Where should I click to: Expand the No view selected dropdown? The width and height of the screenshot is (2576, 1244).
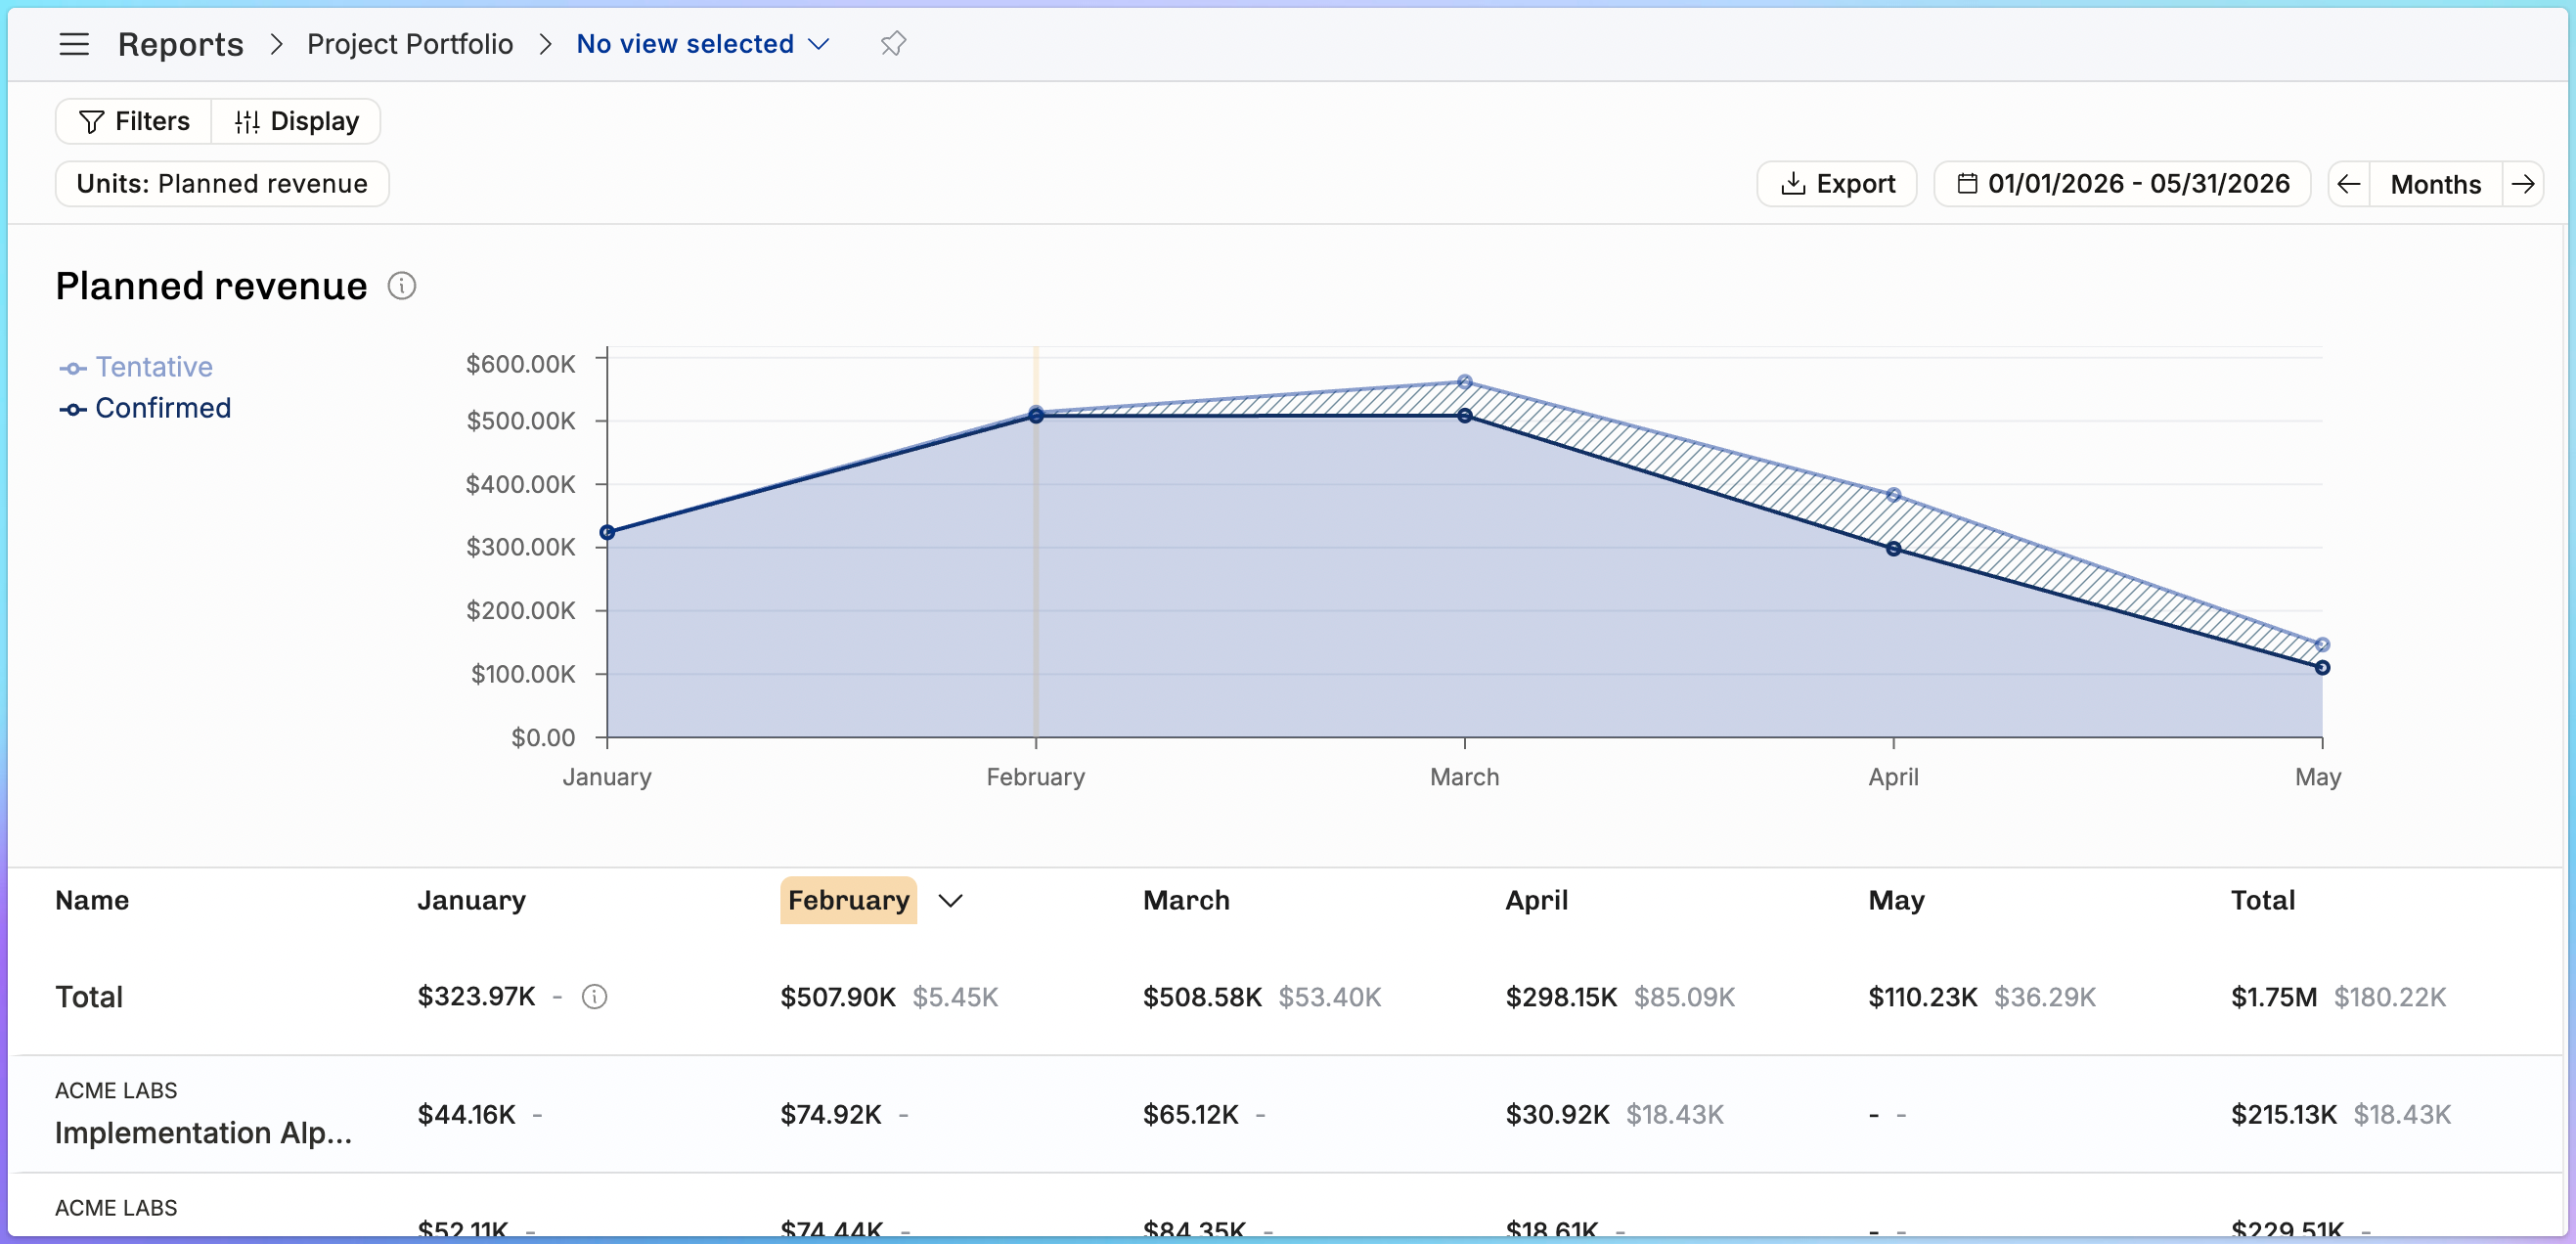click(703, 44)
